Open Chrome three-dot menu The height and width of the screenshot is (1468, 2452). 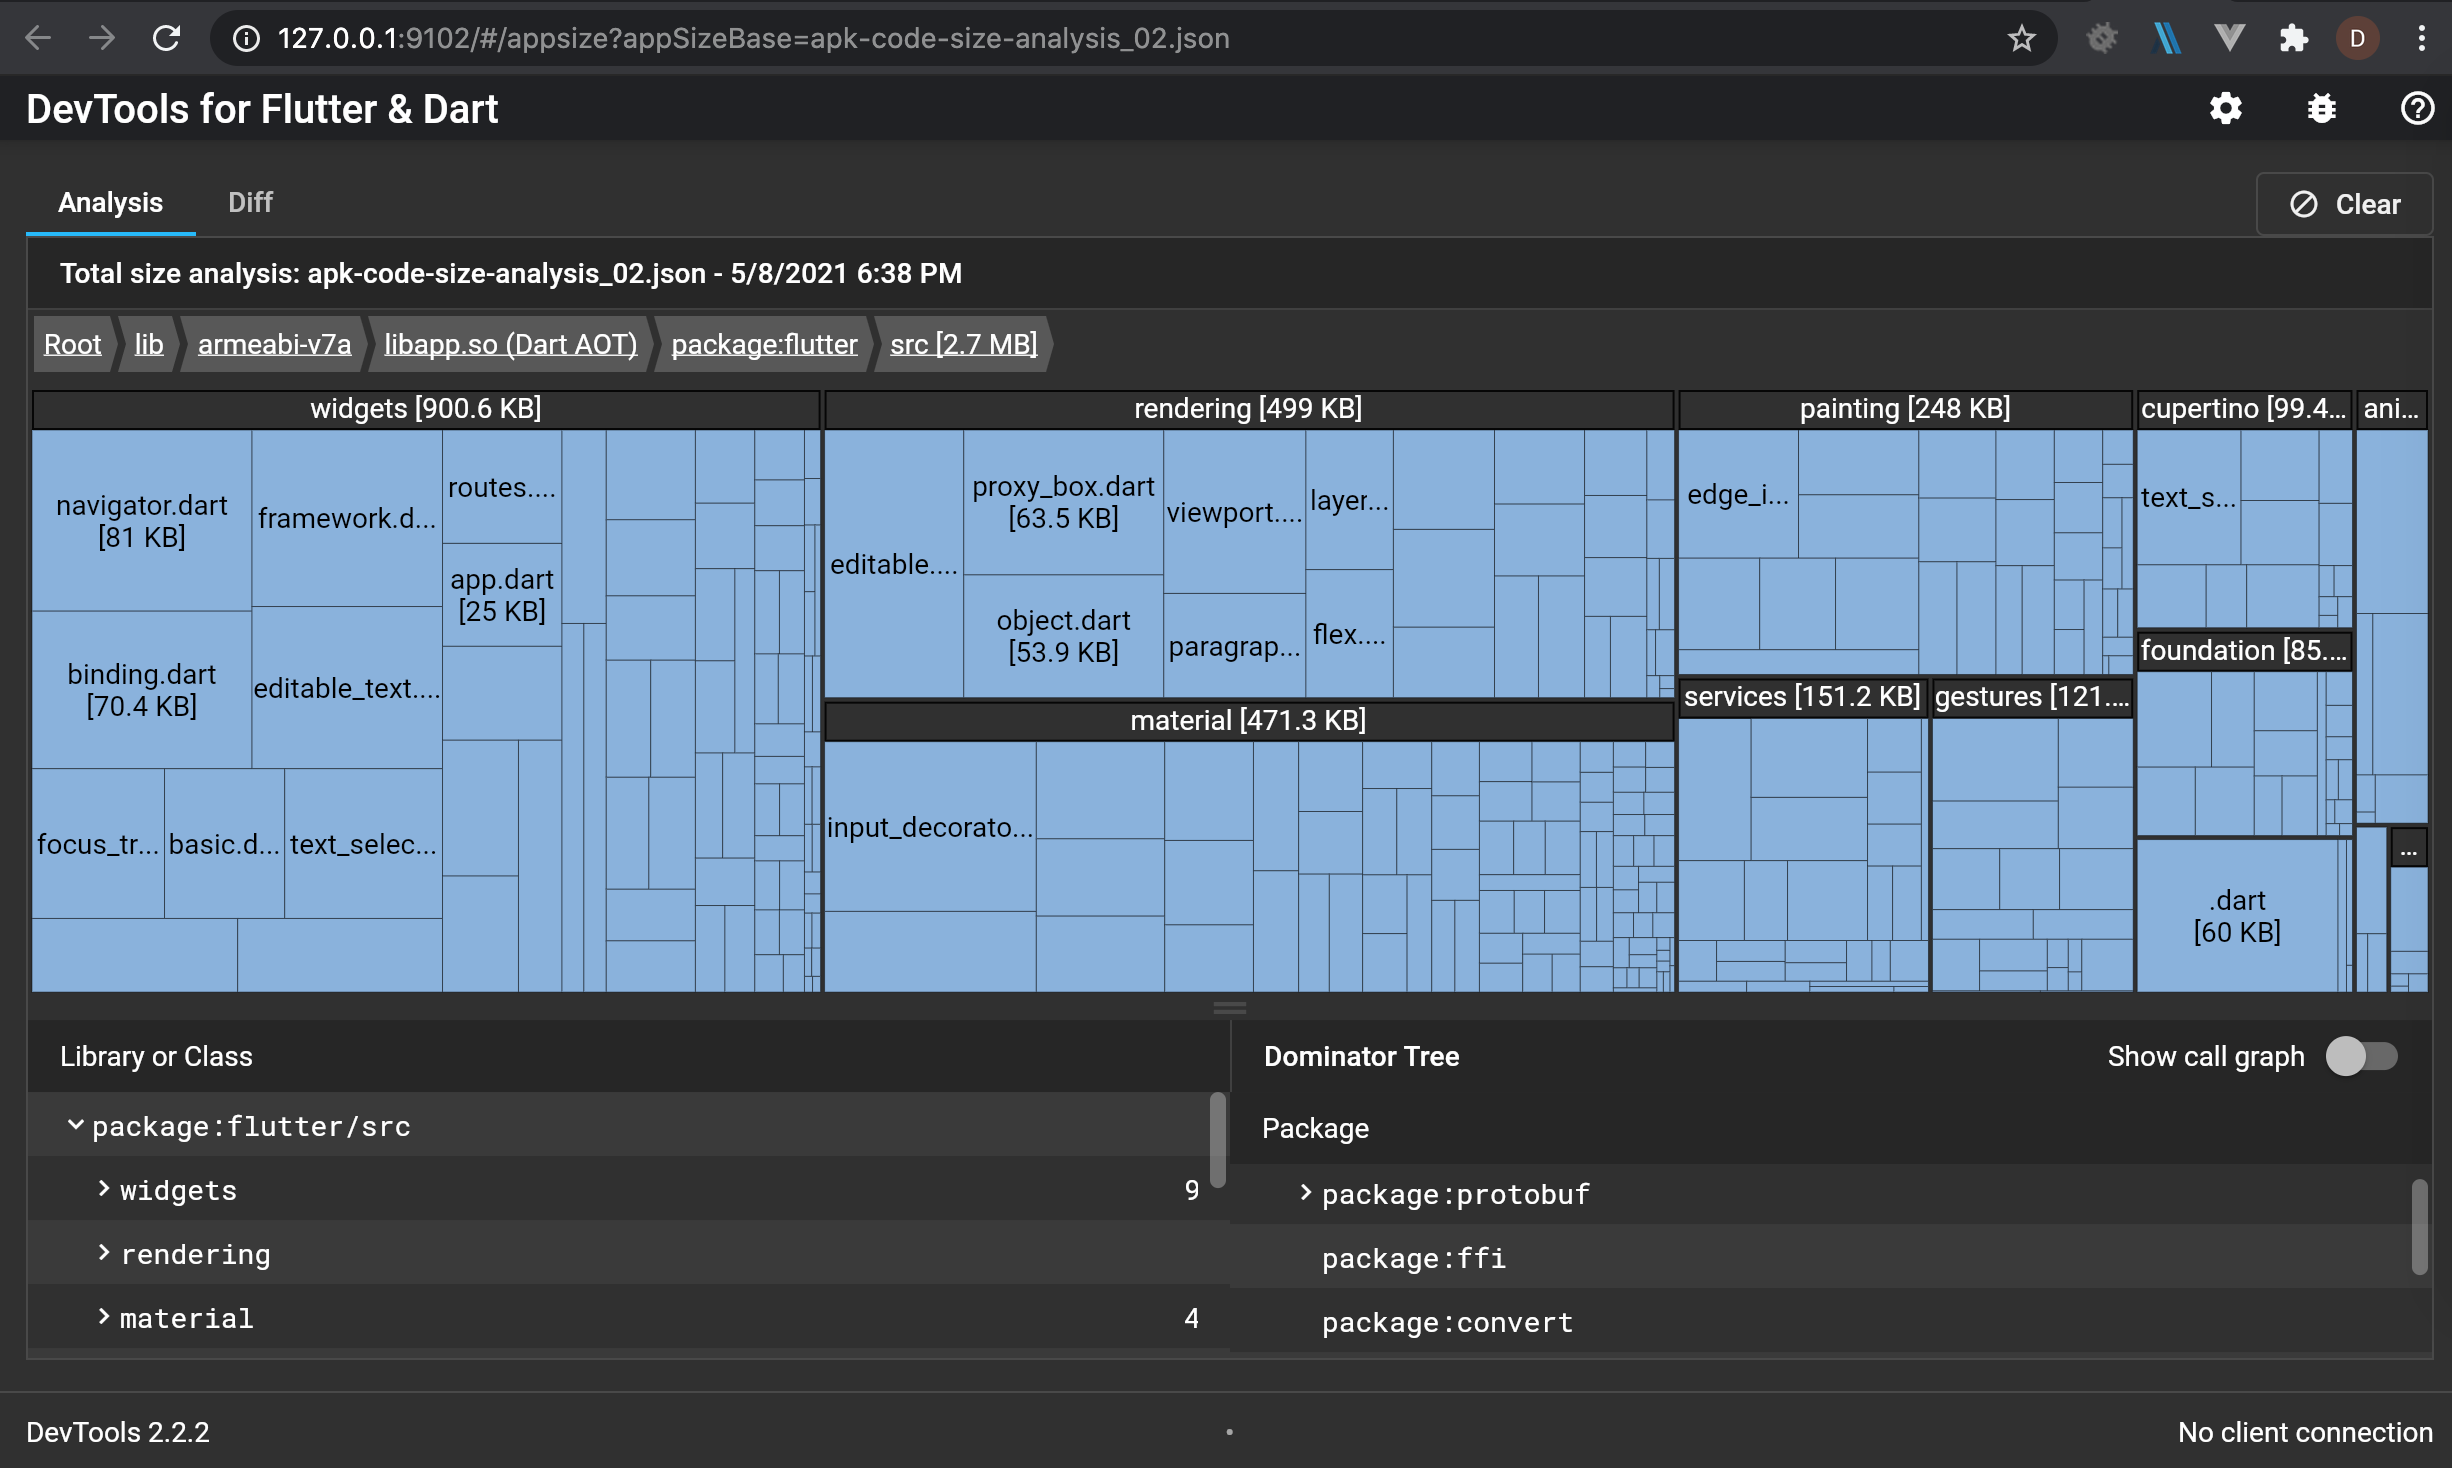pyautogui.click(x=2421, y=38)
